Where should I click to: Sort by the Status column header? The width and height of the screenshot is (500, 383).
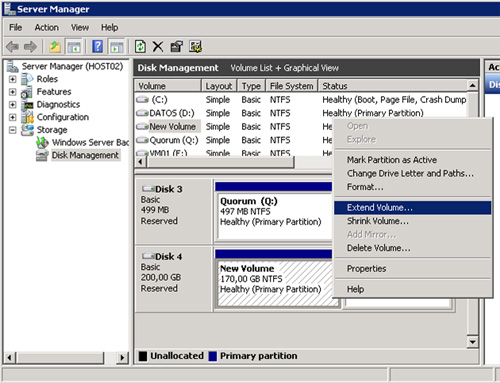(393, 86)
